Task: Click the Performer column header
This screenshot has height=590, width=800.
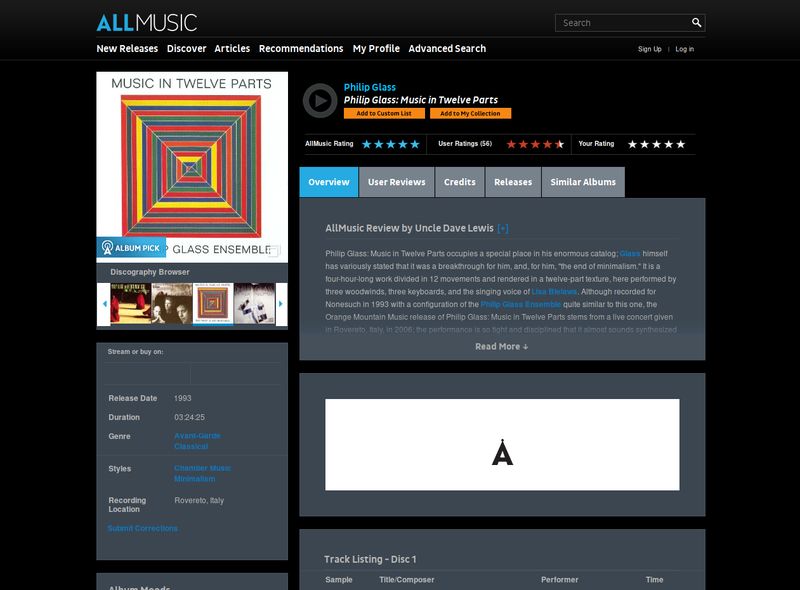Action: [x=560, y=580]
